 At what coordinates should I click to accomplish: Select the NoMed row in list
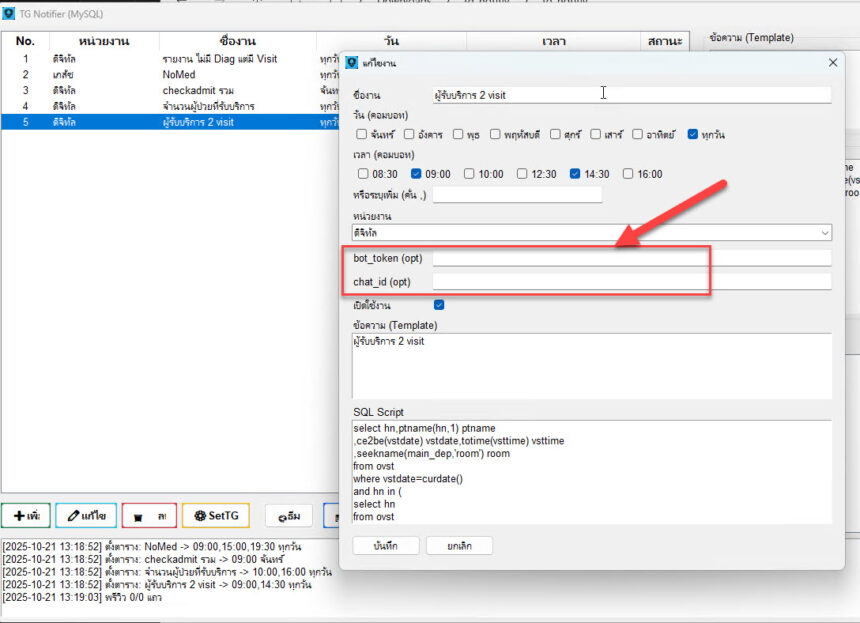178,74
